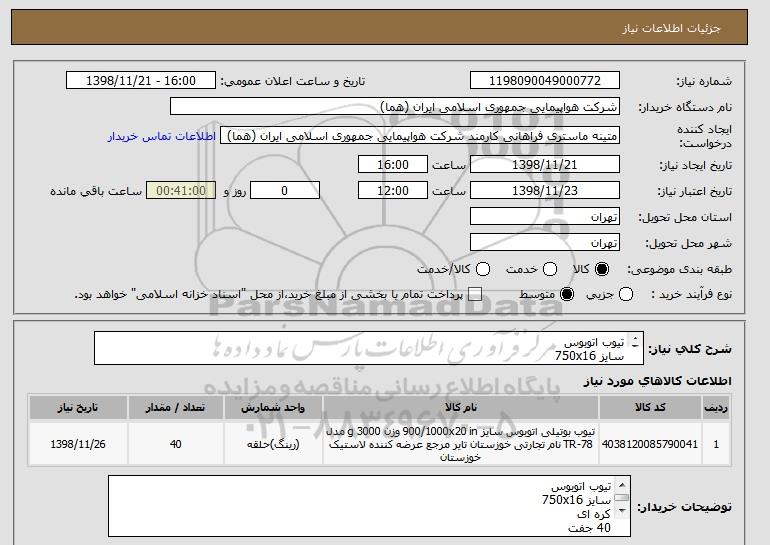Click the کد کالا column header
This screenshot has width=770, height=545.
tap(650, 408)
